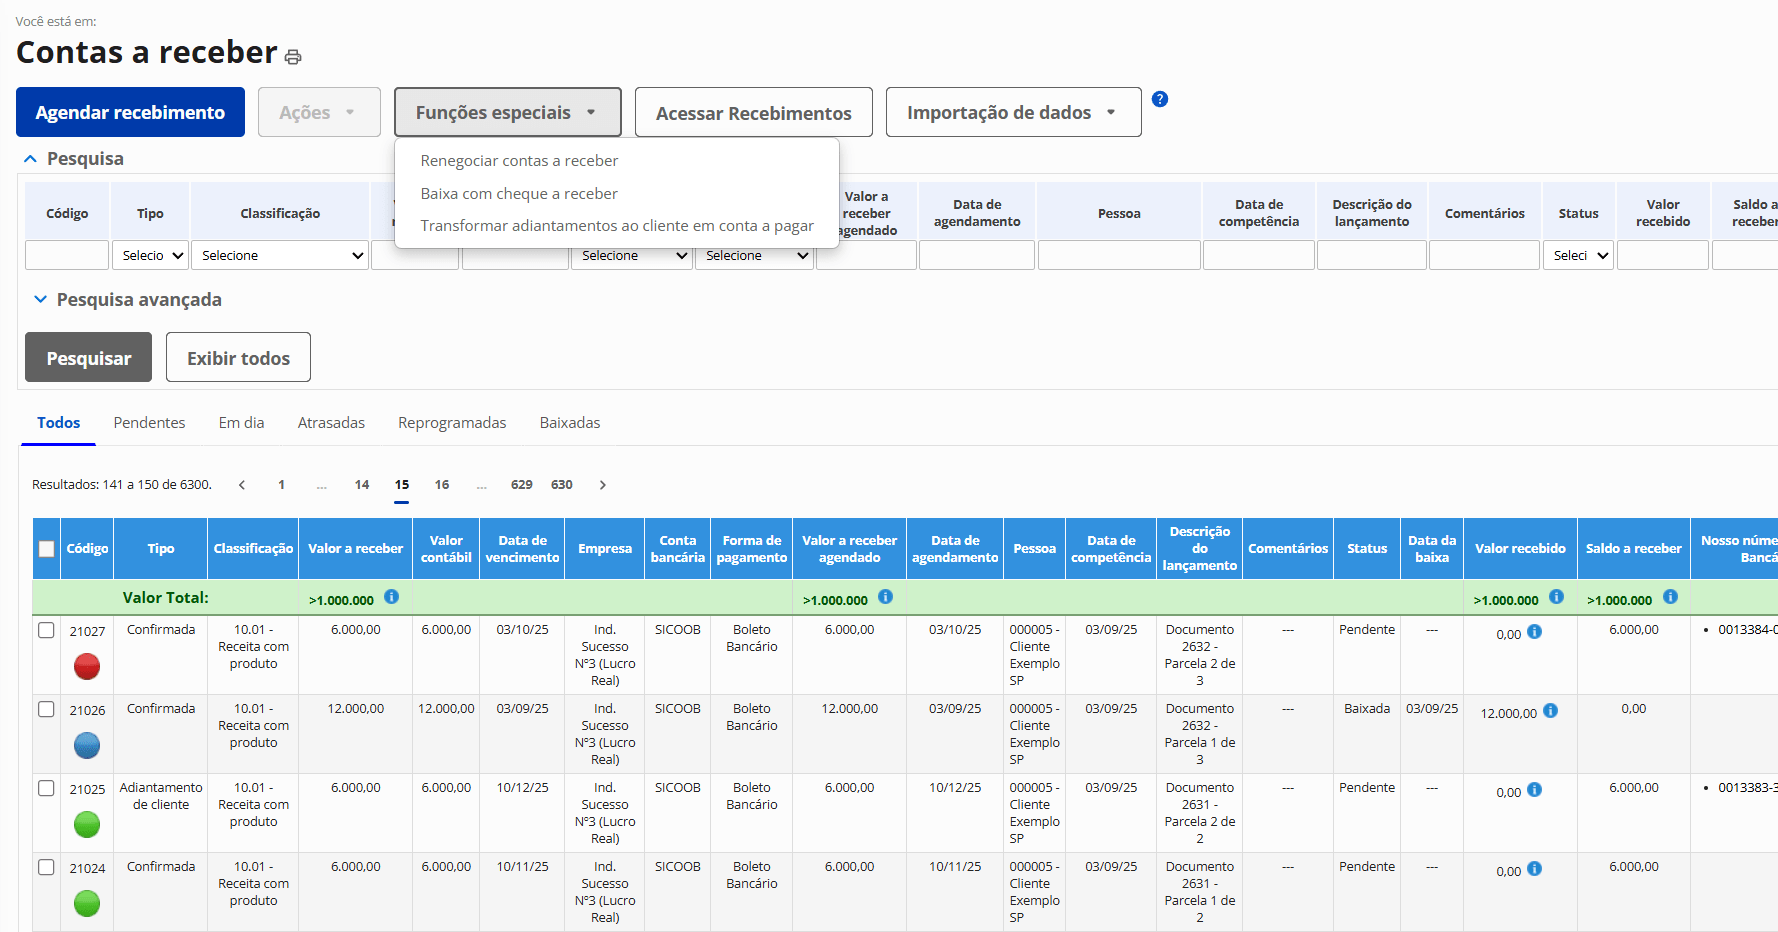Click red status circle for record 21027

[x=87, y=666]
